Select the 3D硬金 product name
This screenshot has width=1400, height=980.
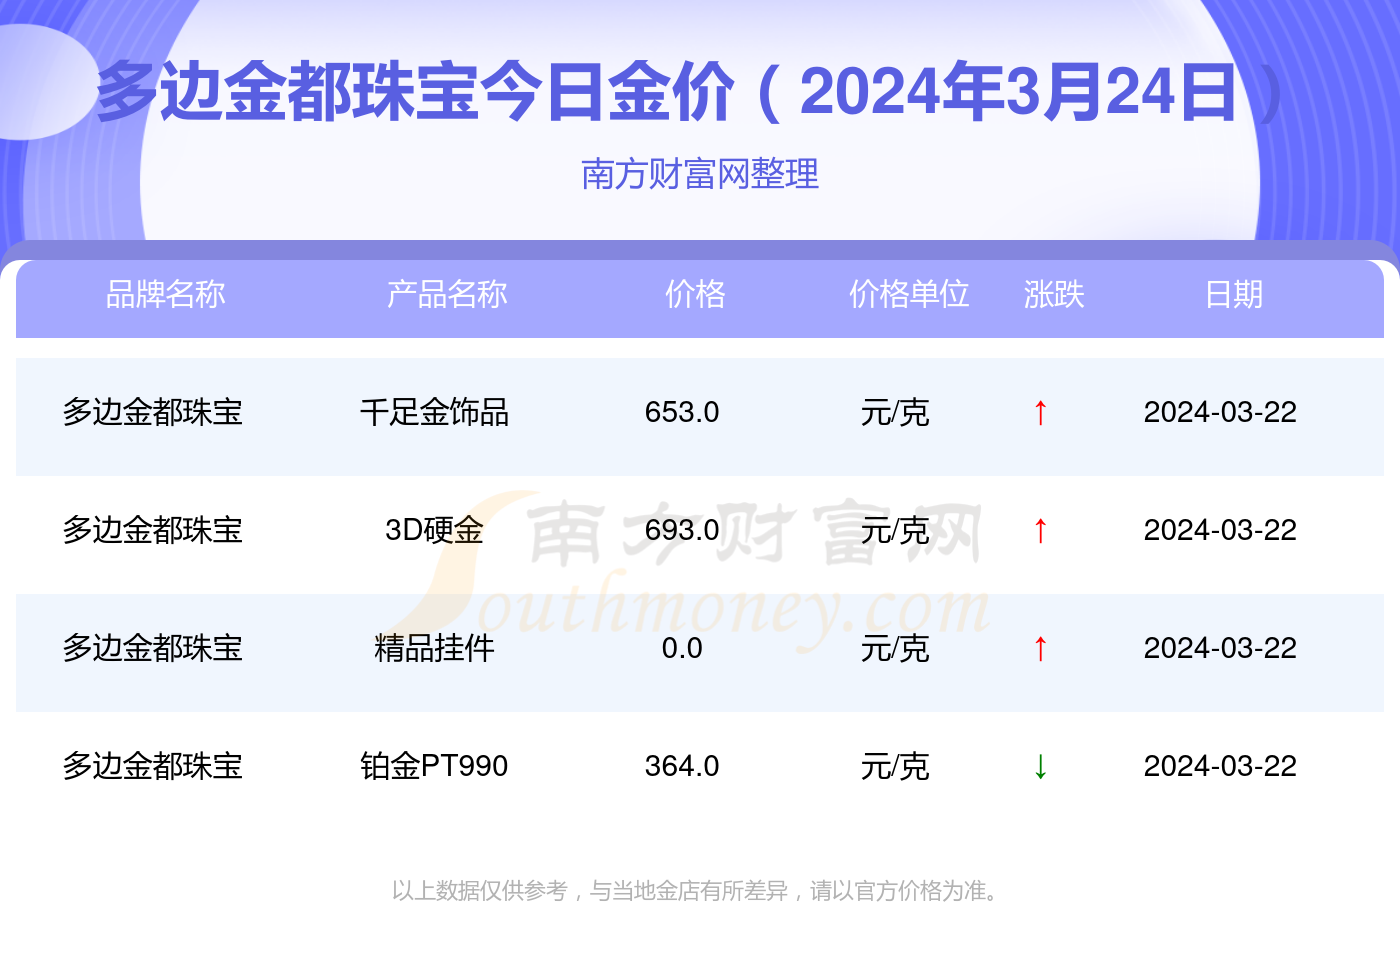tap(434, 530)
